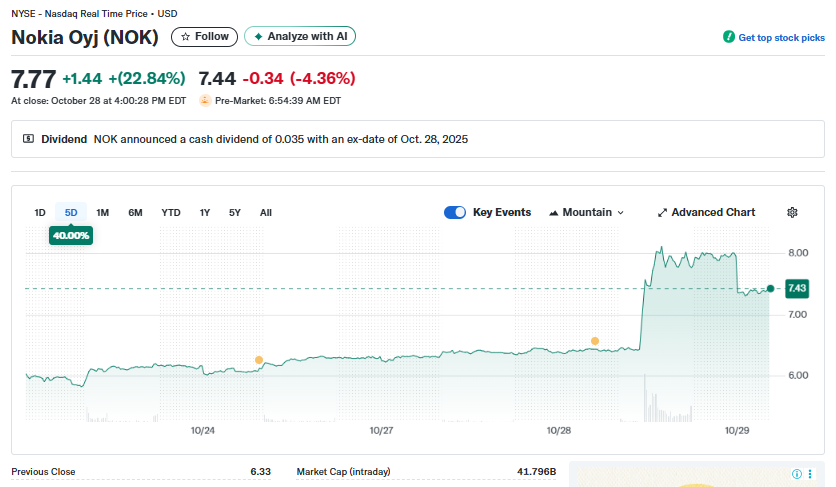Click the chart settings gear icon
The image size is (836, 487).
point(792,212)
